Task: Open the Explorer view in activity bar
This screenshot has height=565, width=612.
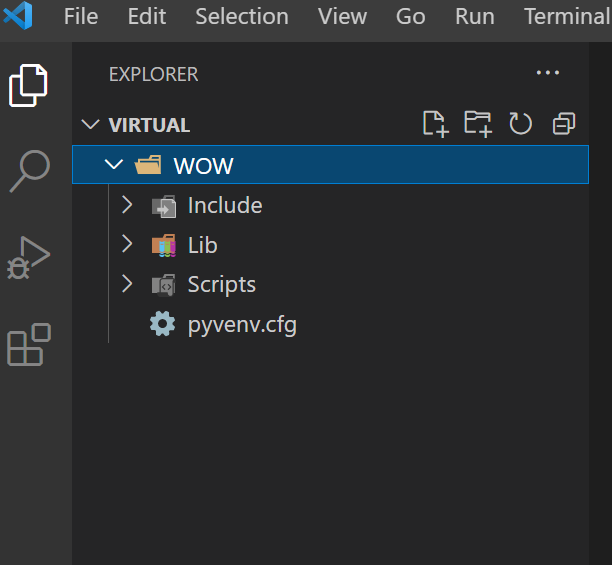Action: pyautogui.click(x=28, y=85)
